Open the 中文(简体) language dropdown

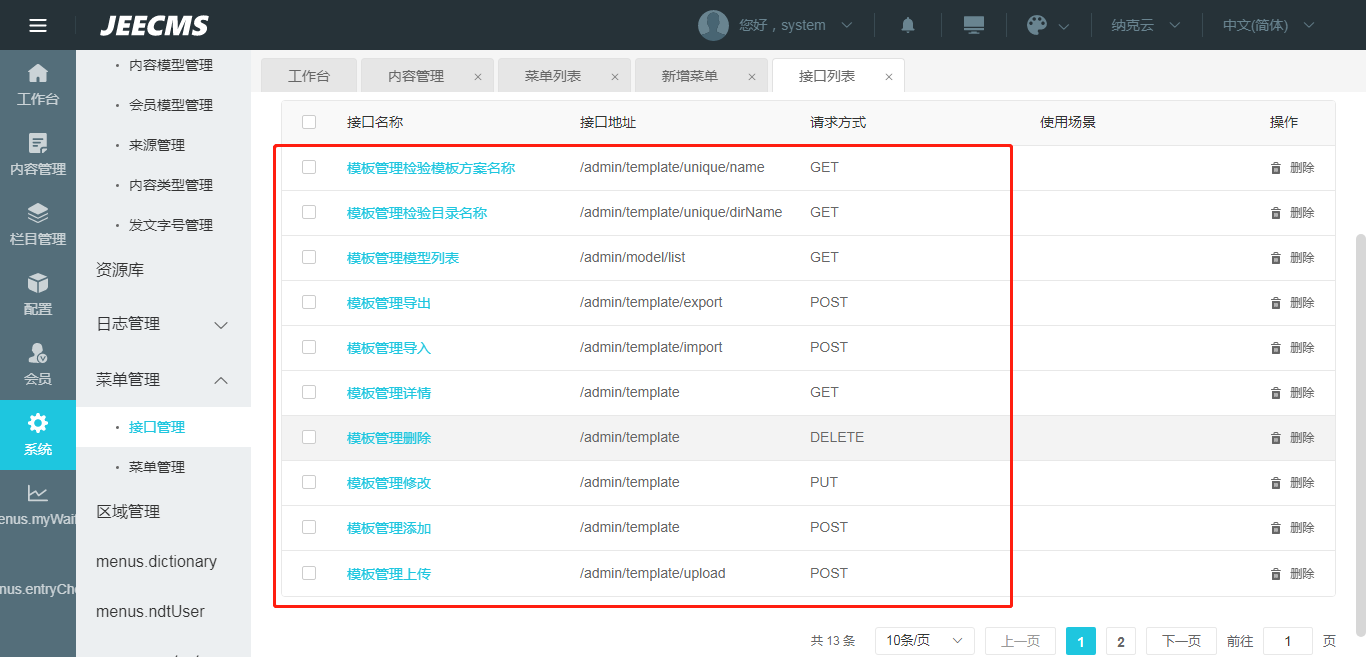pos(1268,25)
